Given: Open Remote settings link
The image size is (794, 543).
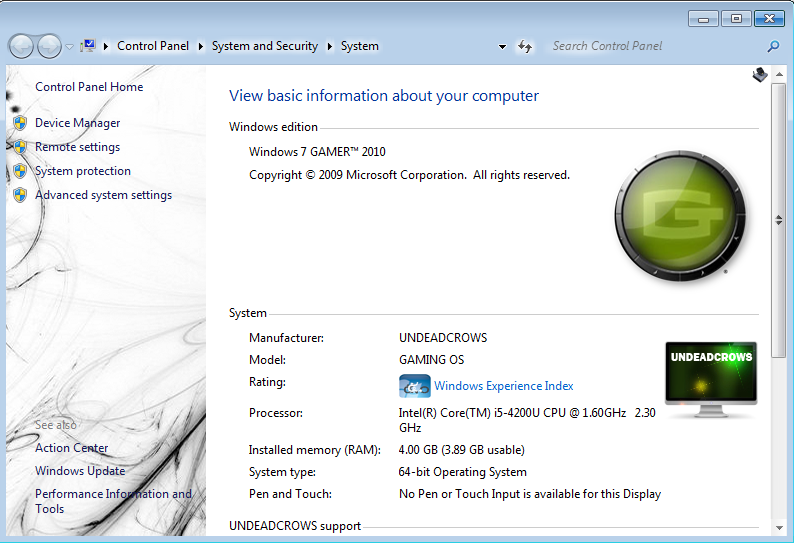Looking at the screenshot, I should click(77, 147).
